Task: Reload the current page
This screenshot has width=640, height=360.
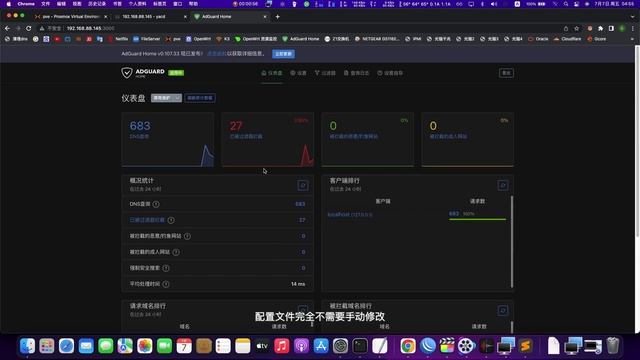Action: coord(29,28)
